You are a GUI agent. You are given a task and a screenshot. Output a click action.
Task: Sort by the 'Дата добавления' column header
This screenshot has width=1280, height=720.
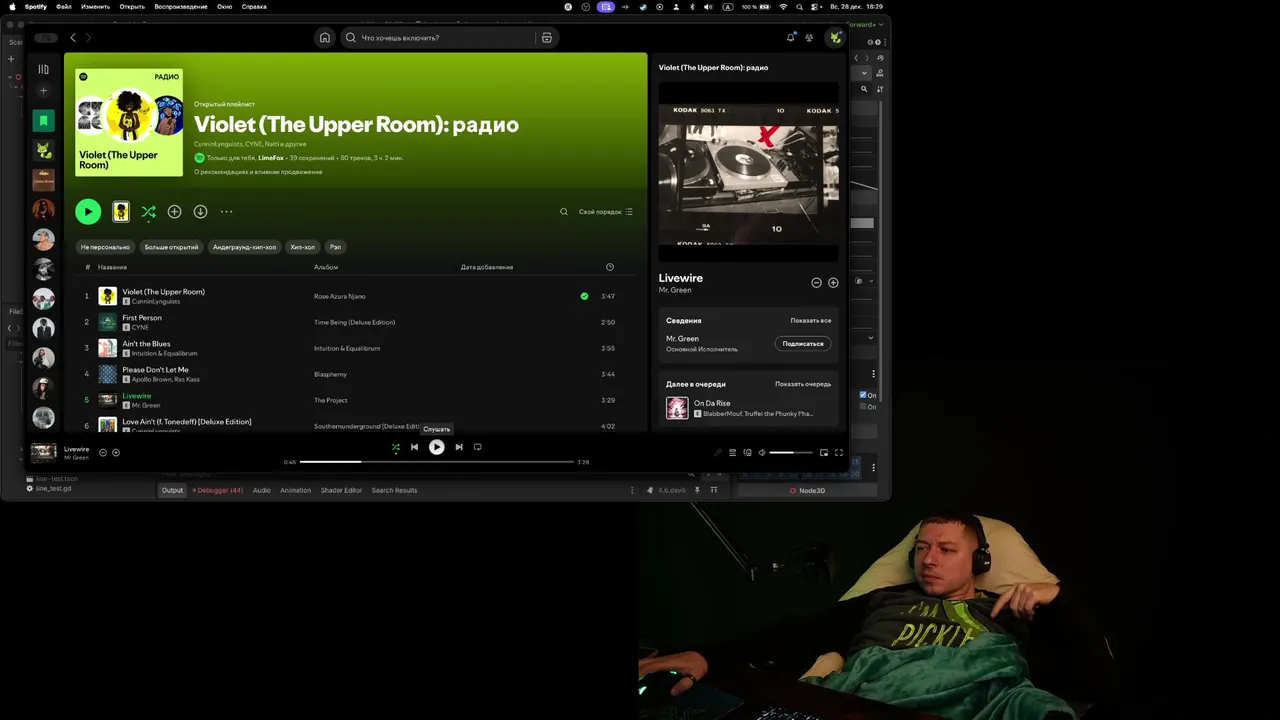click(487, 267)
